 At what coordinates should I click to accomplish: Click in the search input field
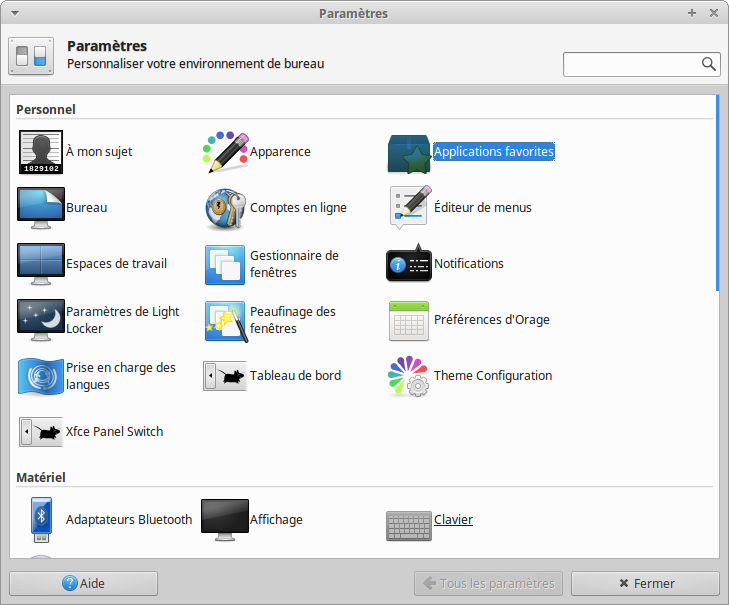(632, 64)
